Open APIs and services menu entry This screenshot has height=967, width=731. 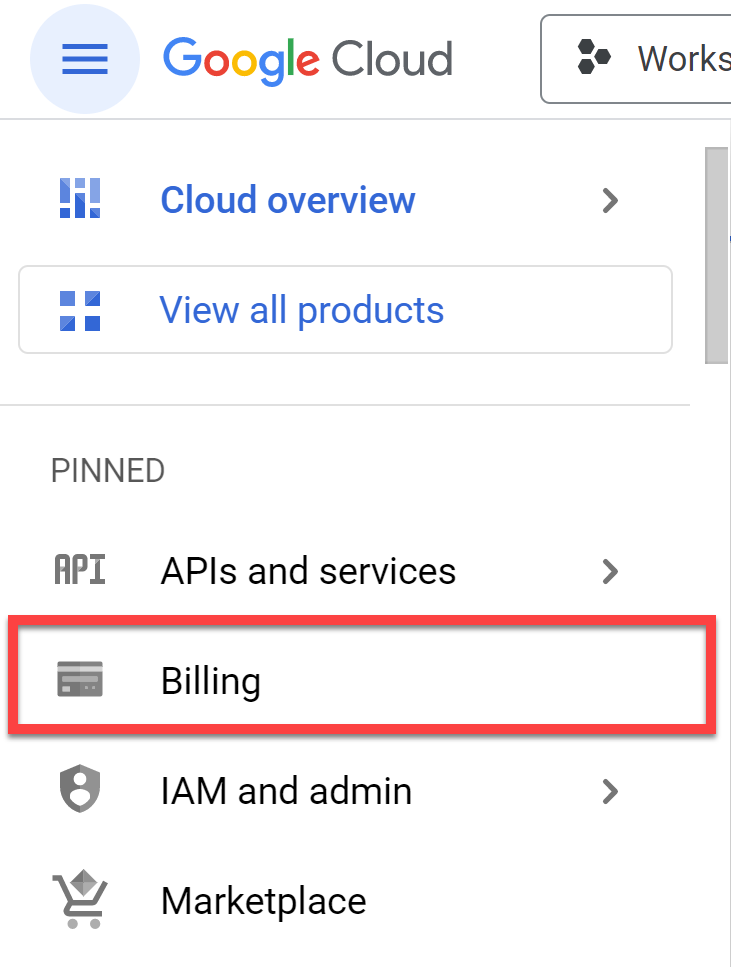[x=308, y=571]
